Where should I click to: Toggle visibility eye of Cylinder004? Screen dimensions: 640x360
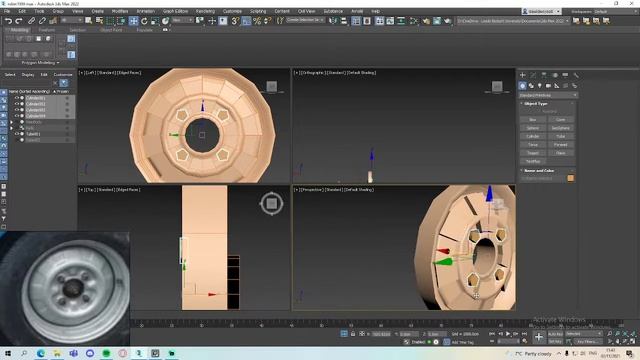point(17,116)
